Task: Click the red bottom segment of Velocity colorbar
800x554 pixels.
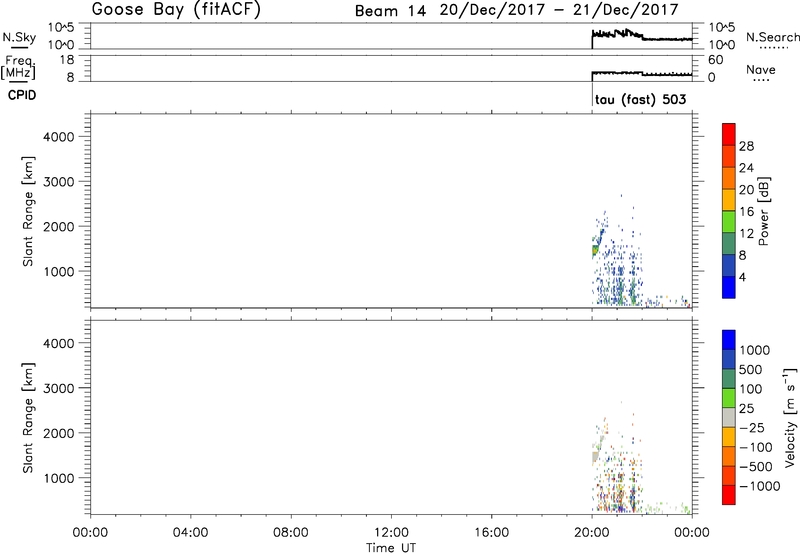Action: (x=729, y=495)
